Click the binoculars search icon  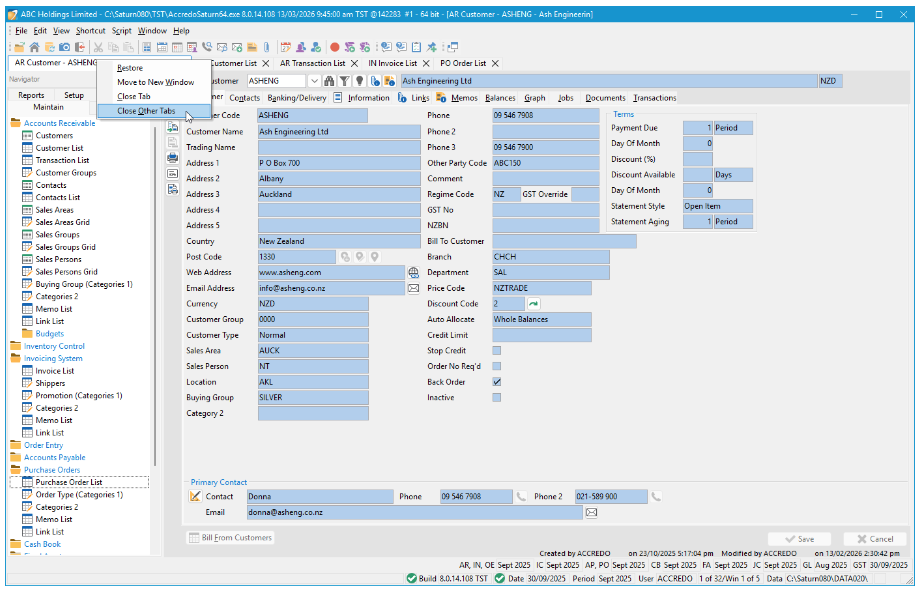(x=329, y=81)
